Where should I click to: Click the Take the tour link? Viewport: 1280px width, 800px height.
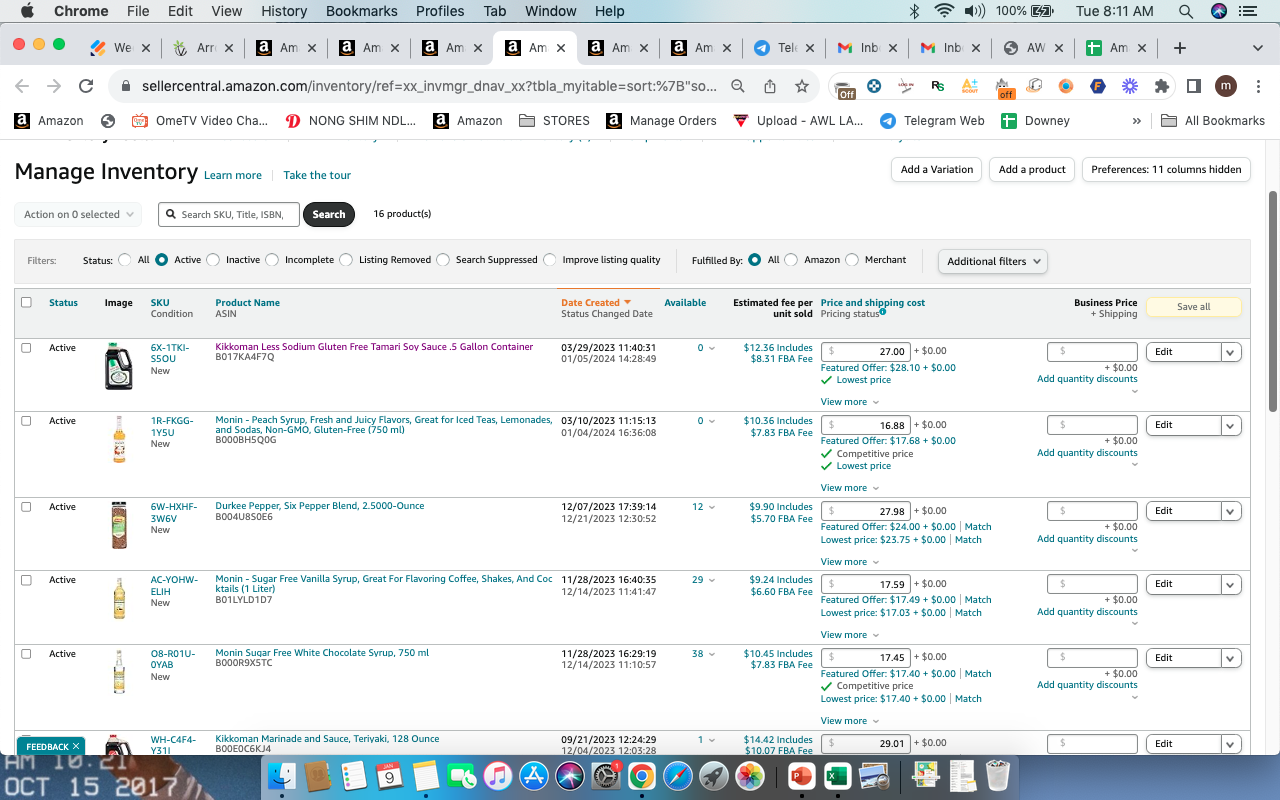coord(317,175)
